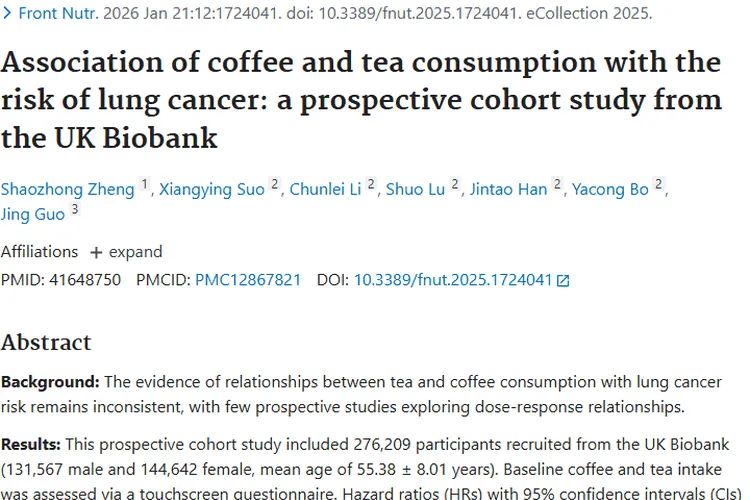Click the external link icon beside the DOI
The image size is (750, 500).
coord(563,281)
